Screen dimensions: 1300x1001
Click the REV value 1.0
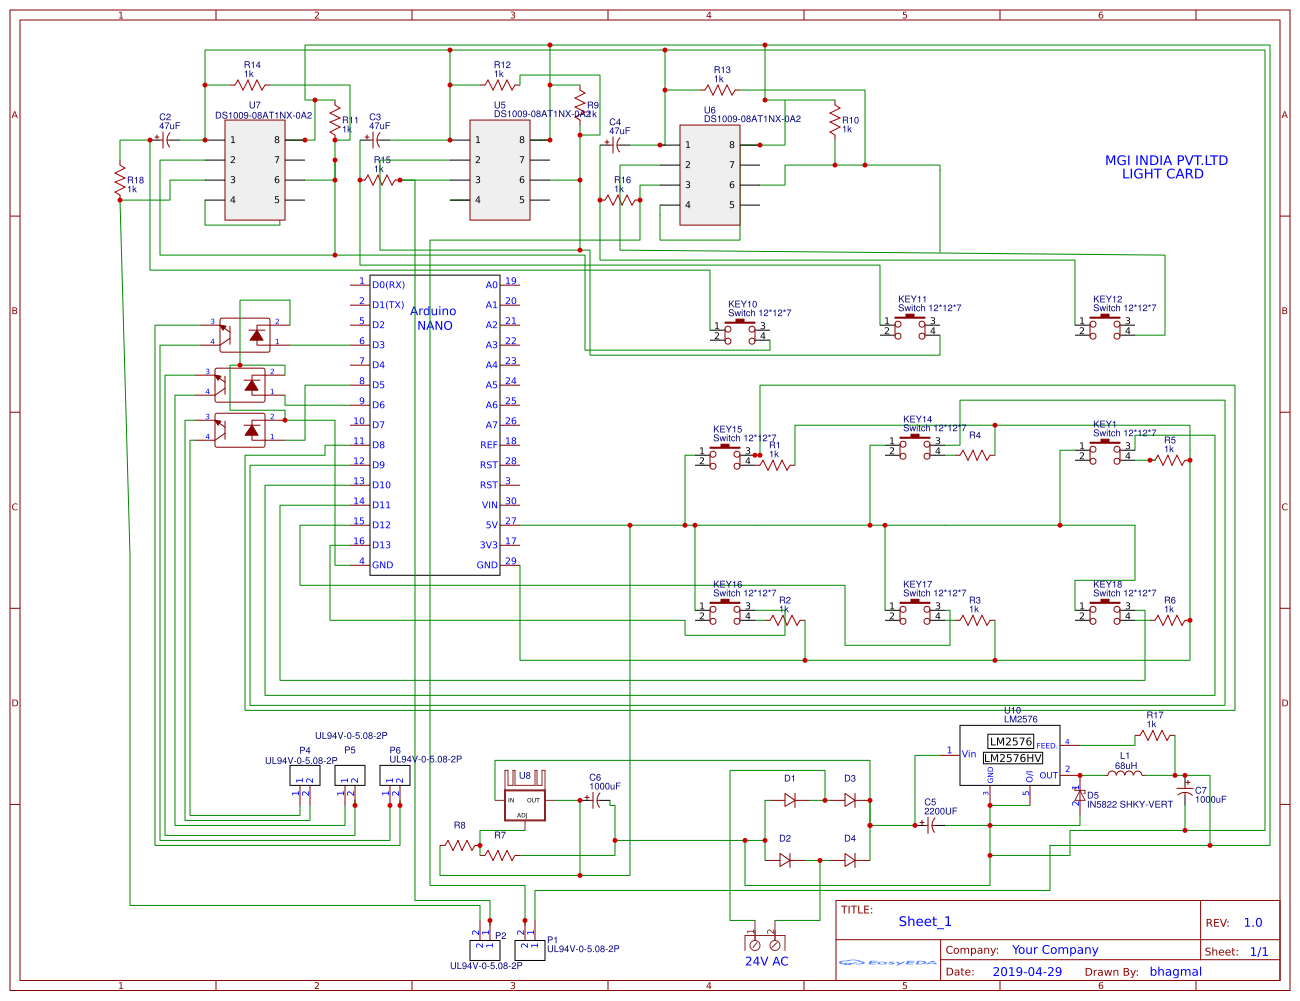point(1253,923)
